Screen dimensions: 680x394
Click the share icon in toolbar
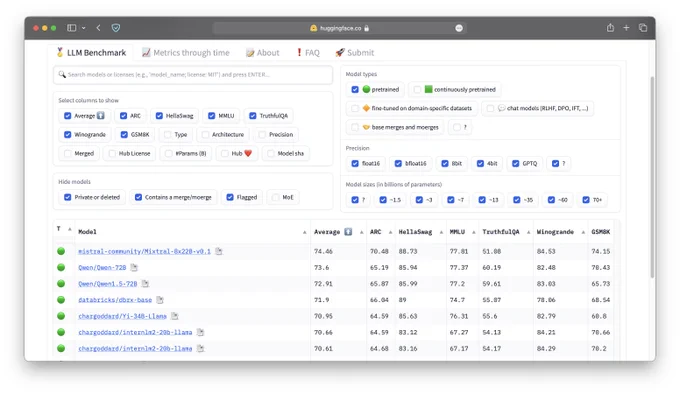[610, 28]
